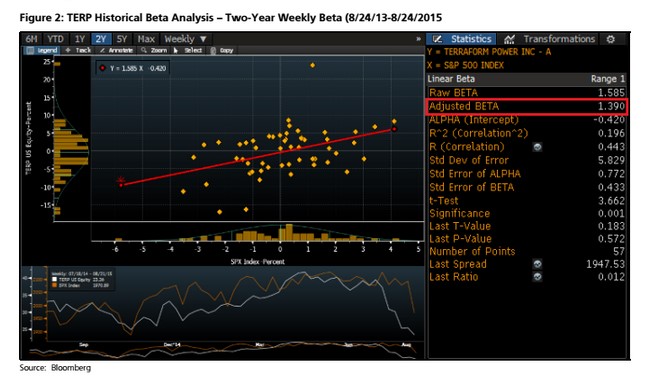
Task: Click the Transformations chart icon
Action: [x=509, y=39]
